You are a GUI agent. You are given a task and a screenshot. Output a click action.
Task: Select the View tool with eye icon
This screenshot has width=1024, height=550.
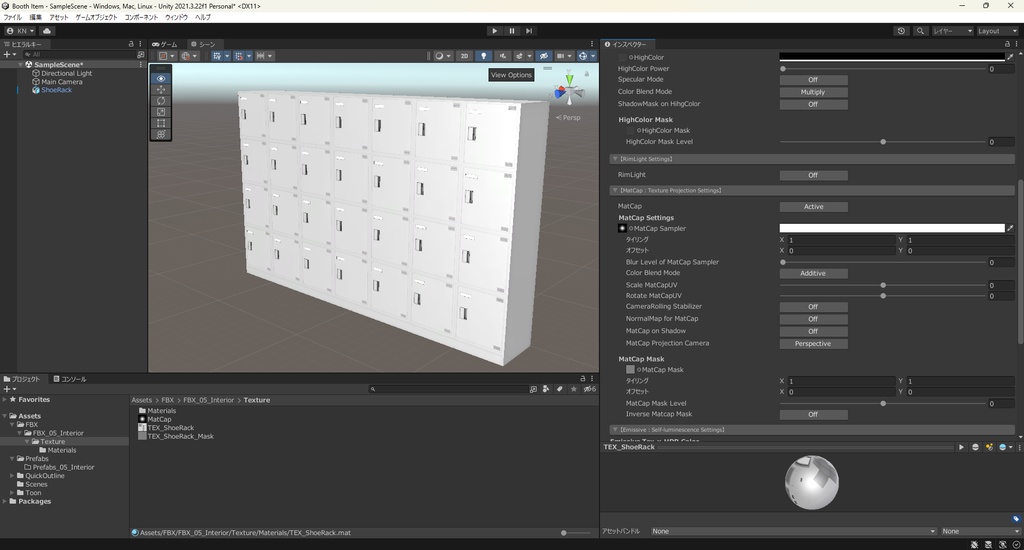click(x=161, y=78)
